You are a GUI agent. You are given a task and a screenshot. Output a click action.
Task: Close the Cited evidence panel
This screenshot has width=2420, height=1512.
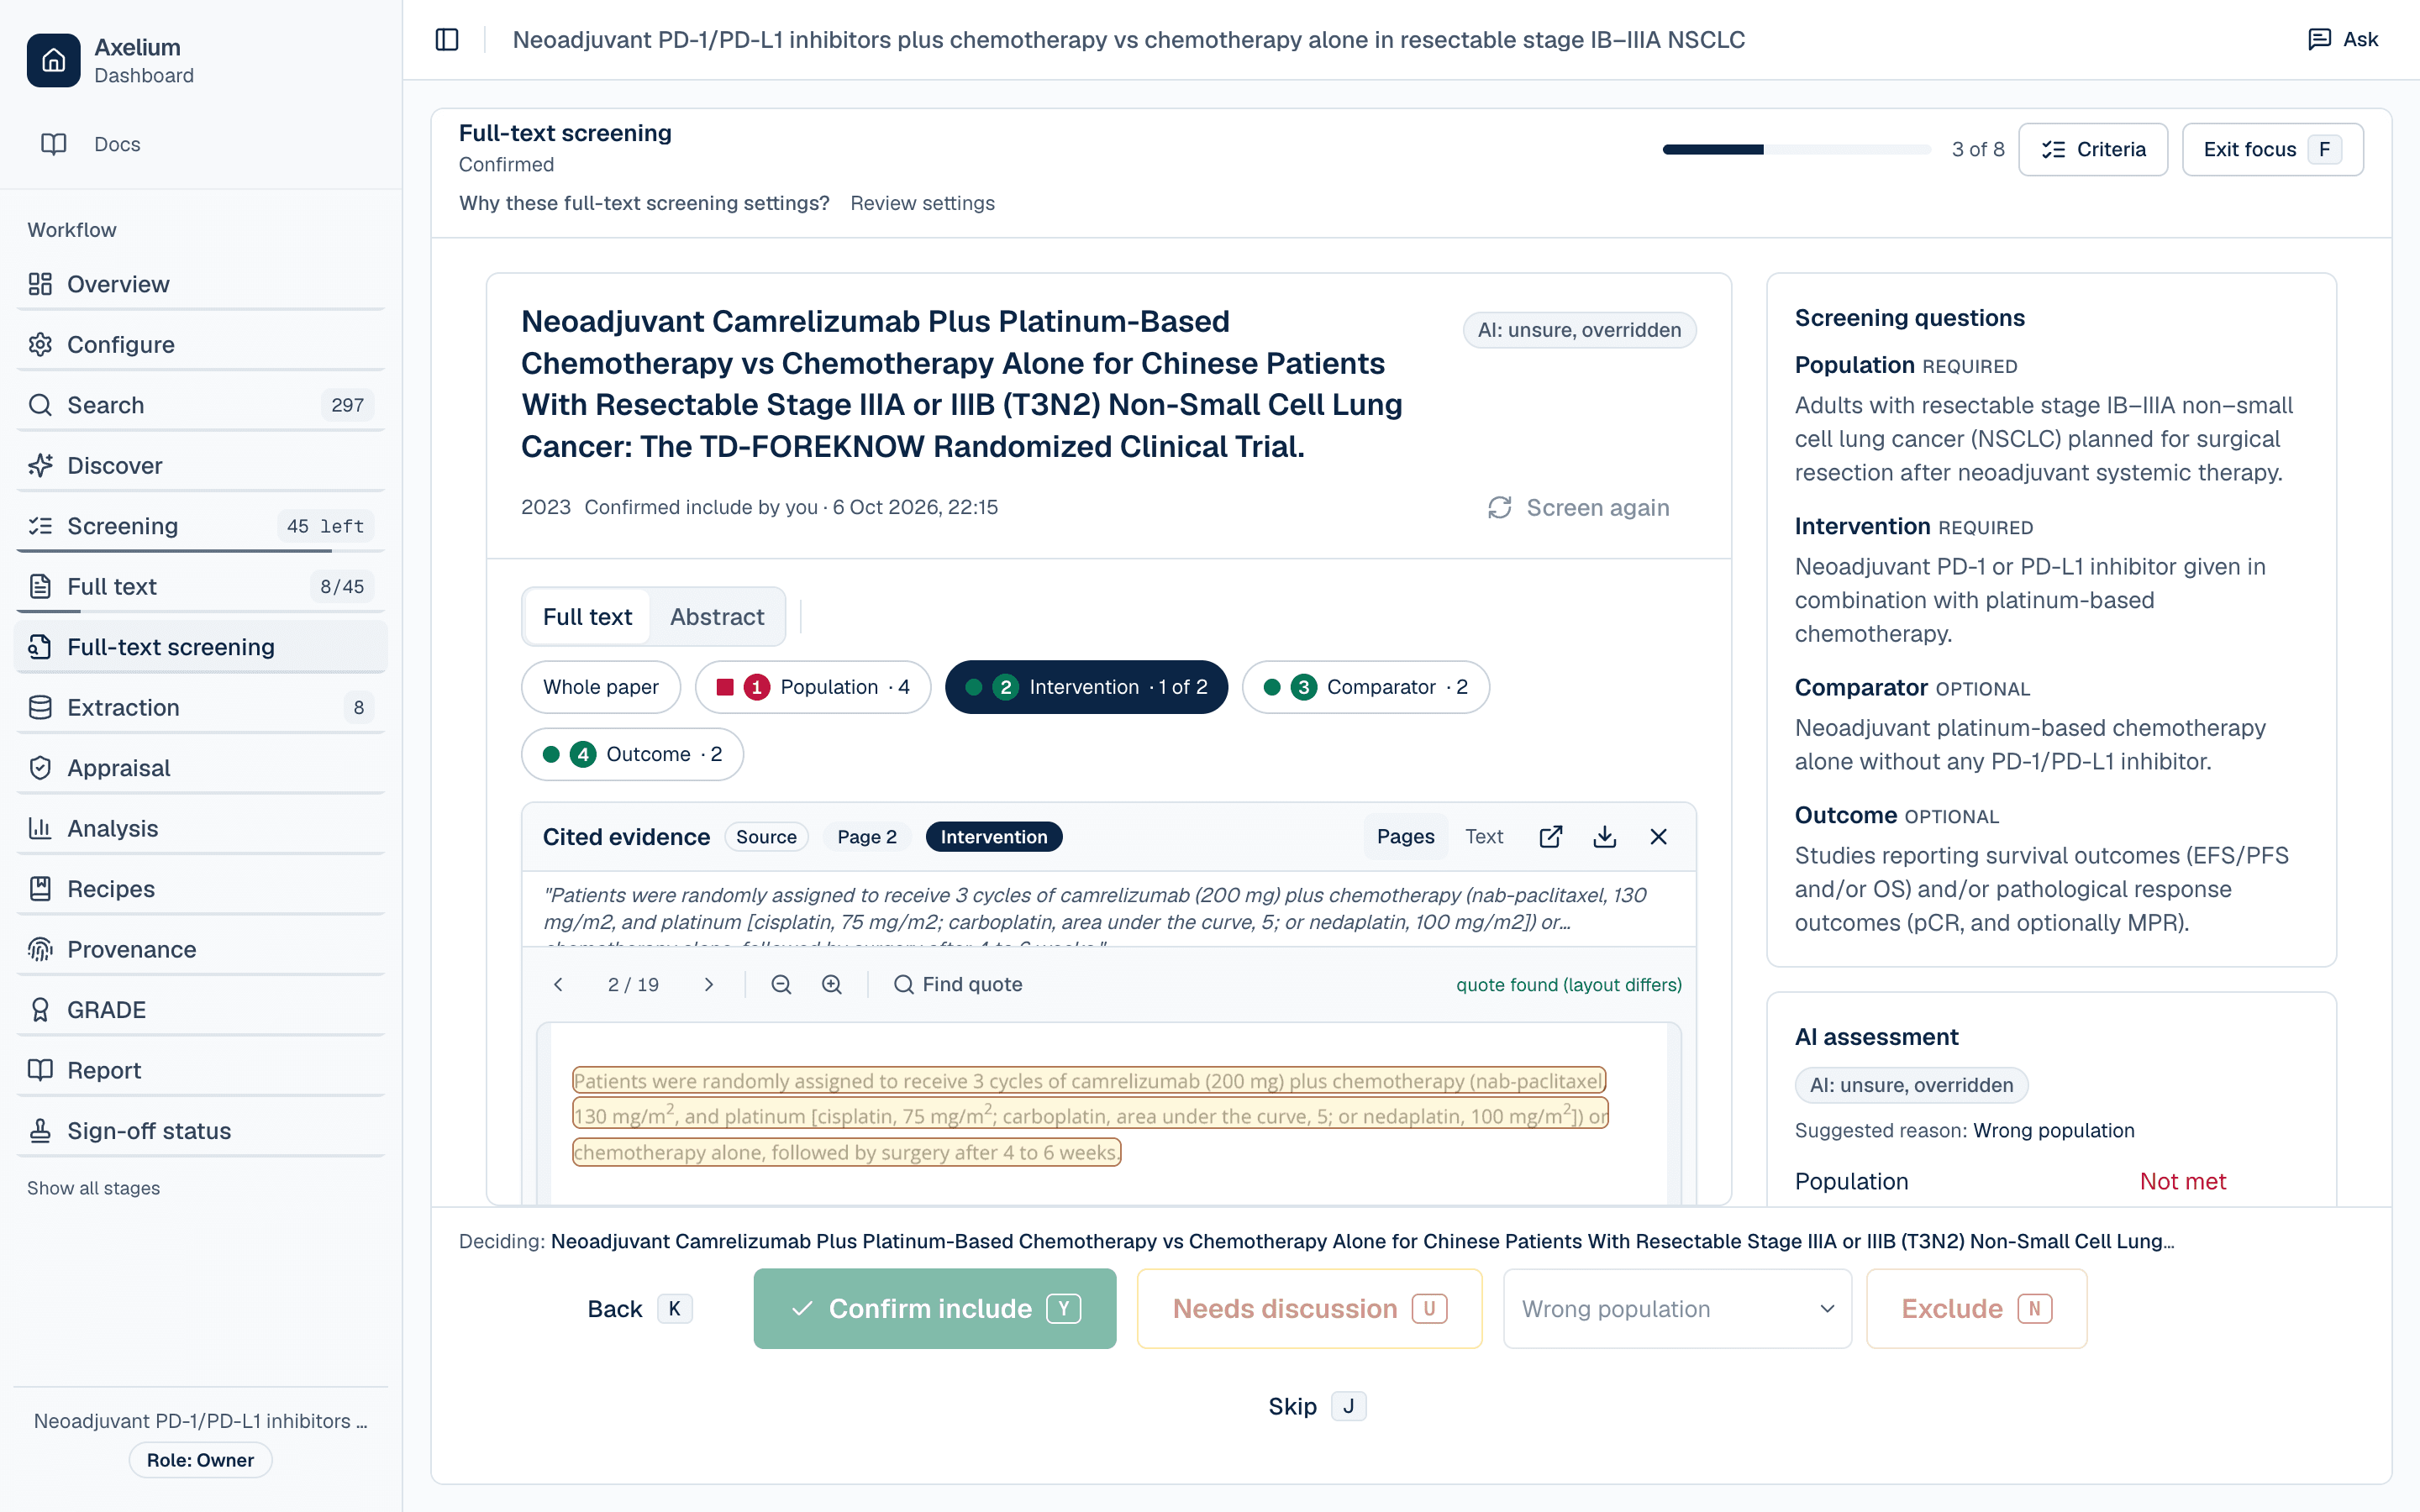1658,837
